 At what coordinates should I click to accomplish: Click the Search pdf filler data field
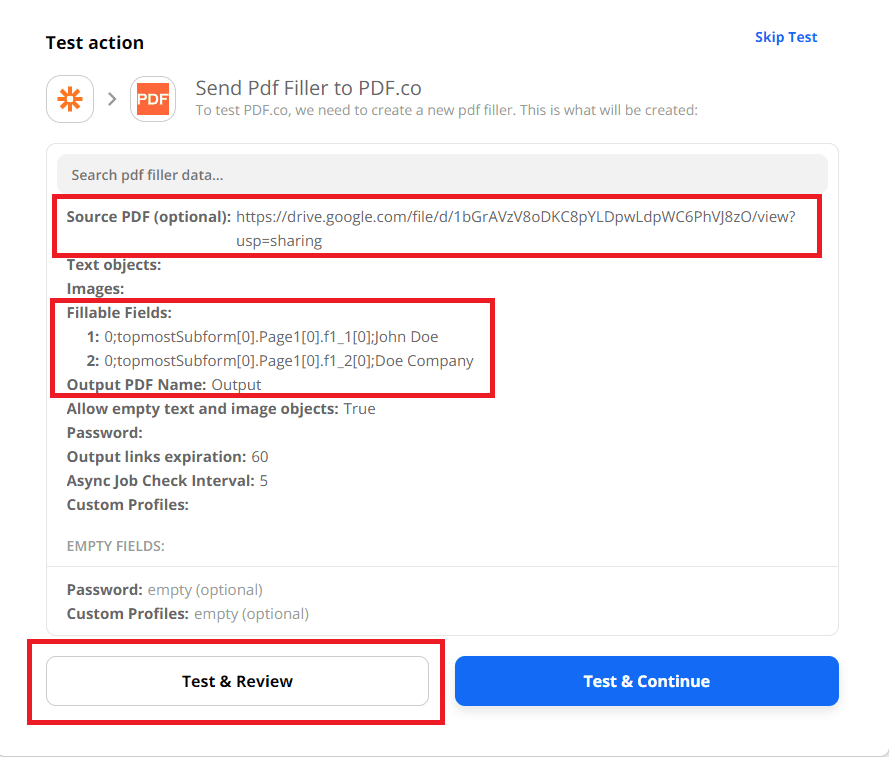pos(442,174)
